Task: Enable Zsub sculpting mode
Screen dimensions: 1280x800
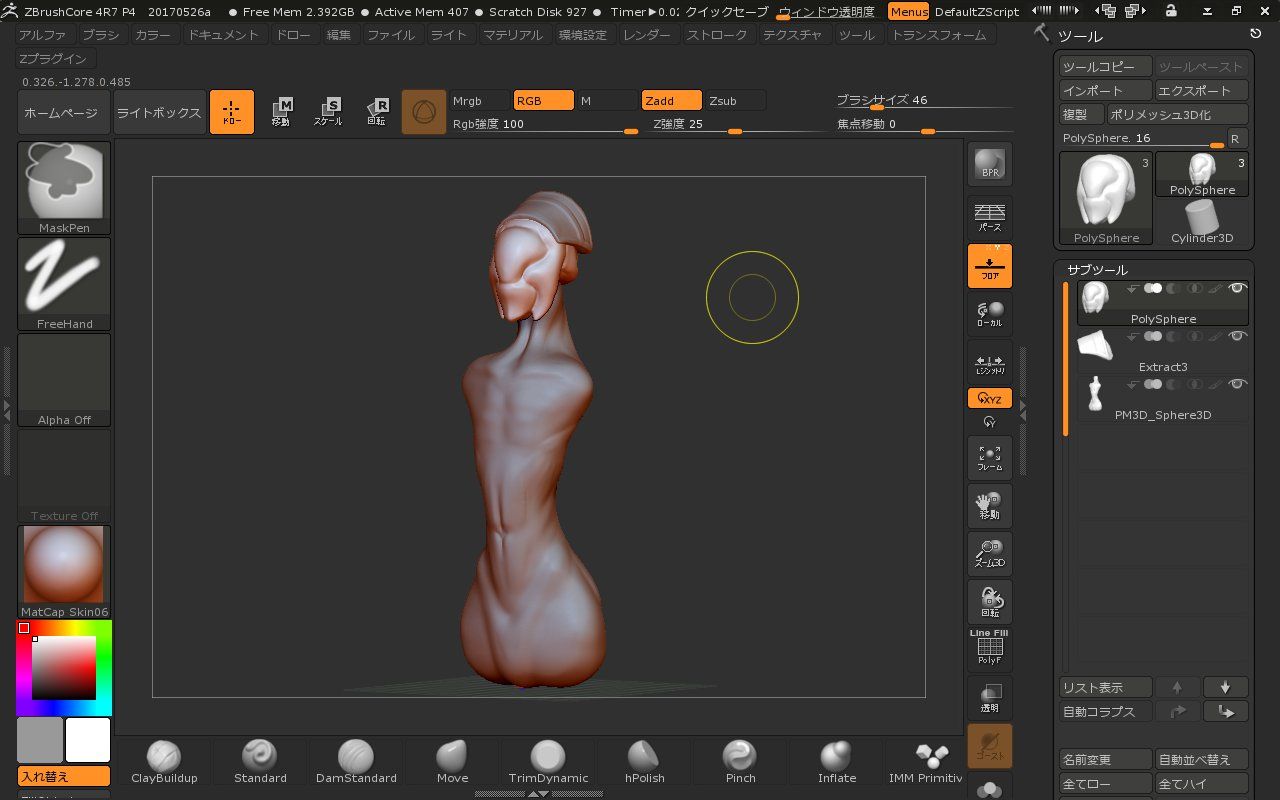Action: (x=733, y=101)
